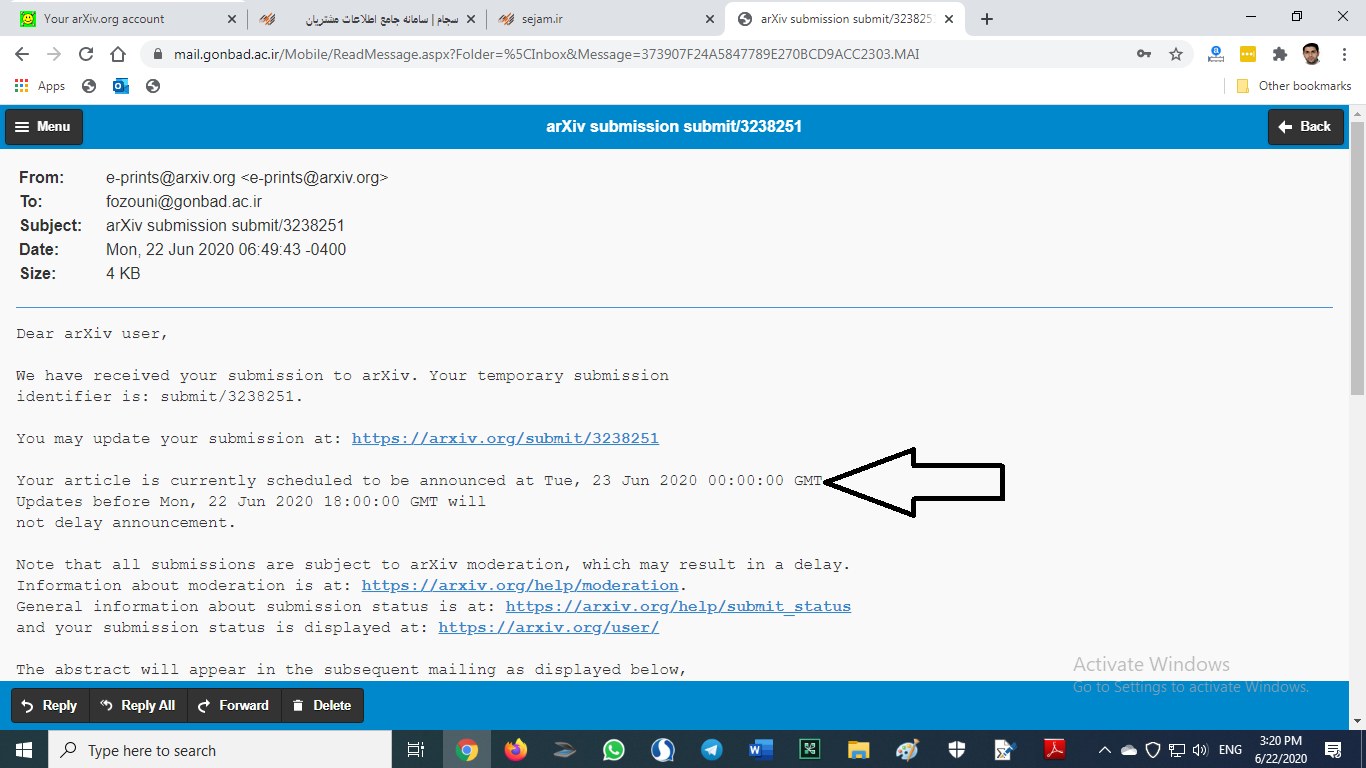
Task: Open WhatsApp from the taskbar
Action: [613, 750]
